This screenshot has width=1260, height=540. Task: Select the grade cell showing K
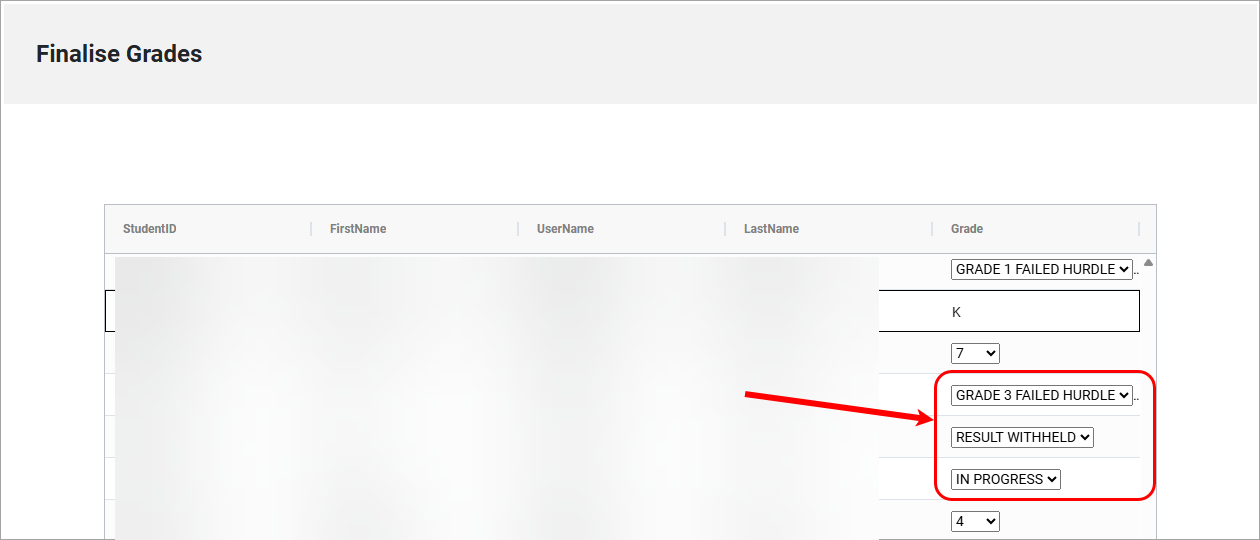click(x=1036, y=312)
